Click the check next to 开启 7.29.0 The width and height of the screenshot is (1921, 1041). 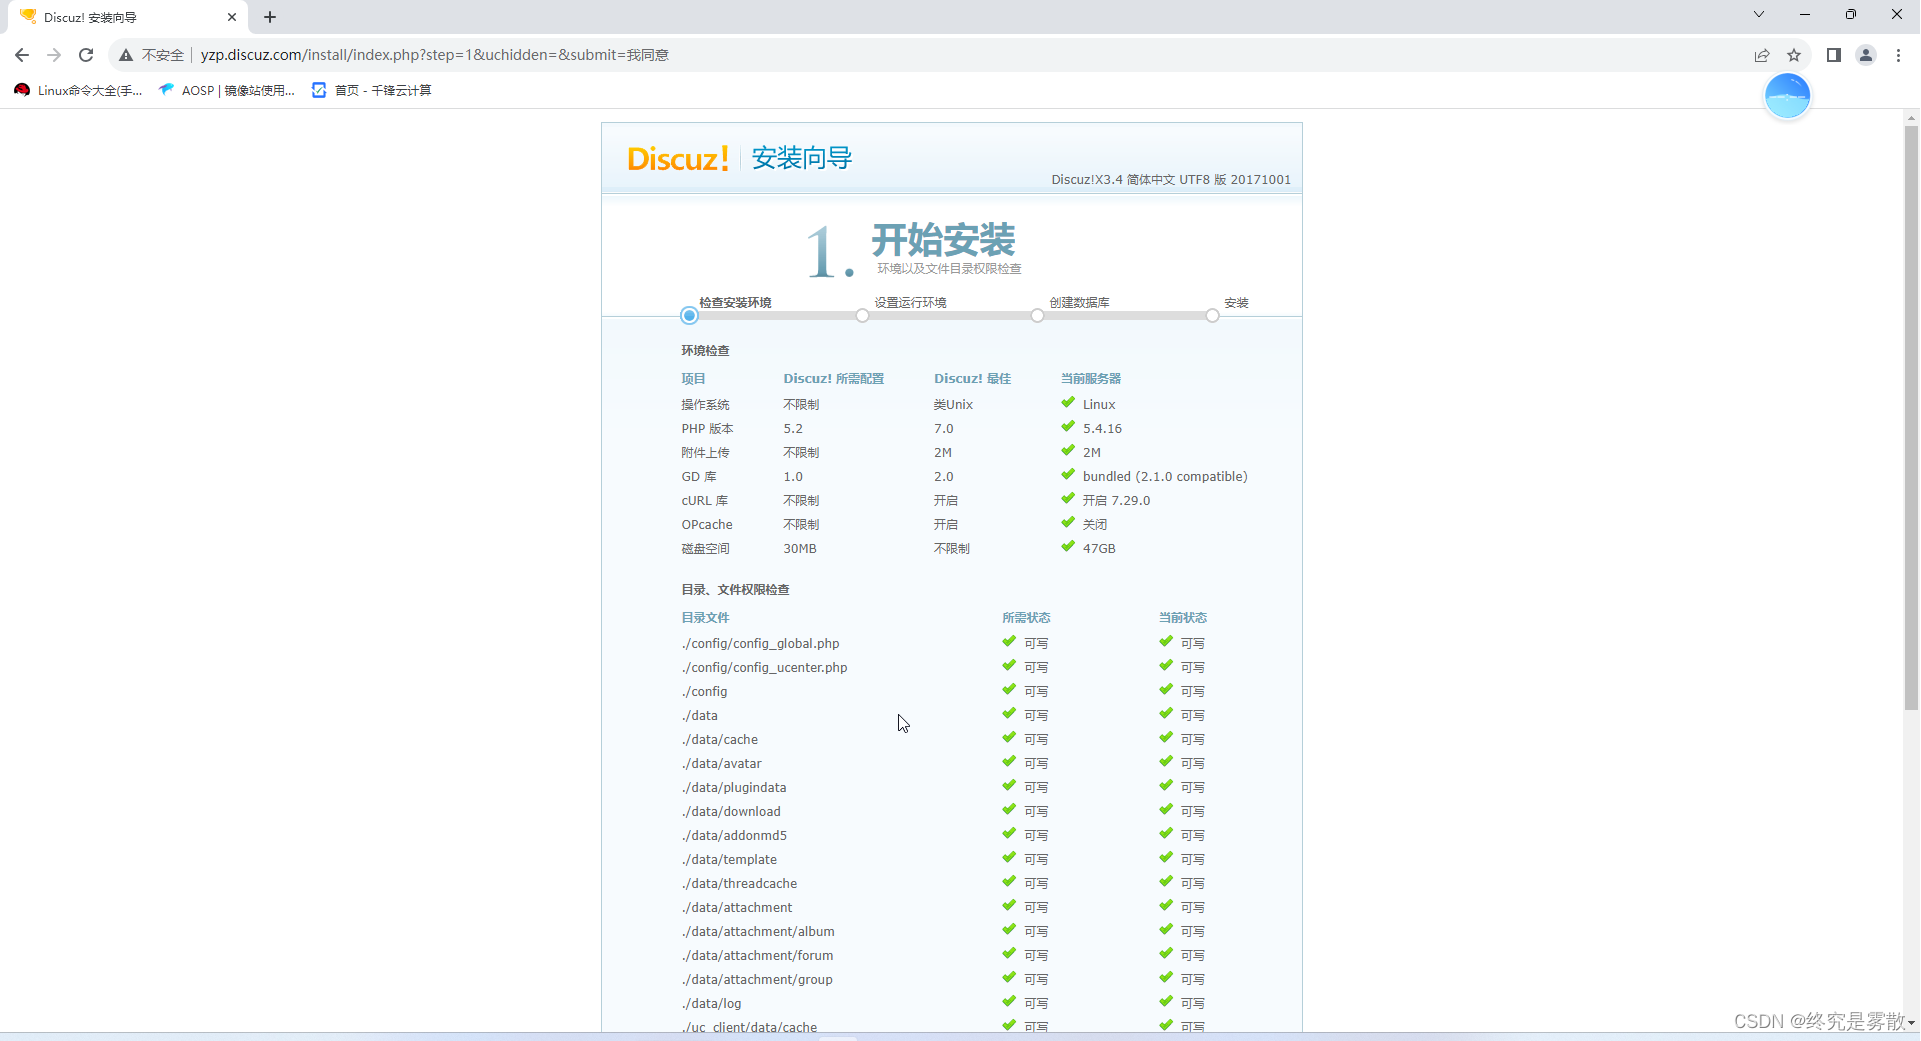1068,498
